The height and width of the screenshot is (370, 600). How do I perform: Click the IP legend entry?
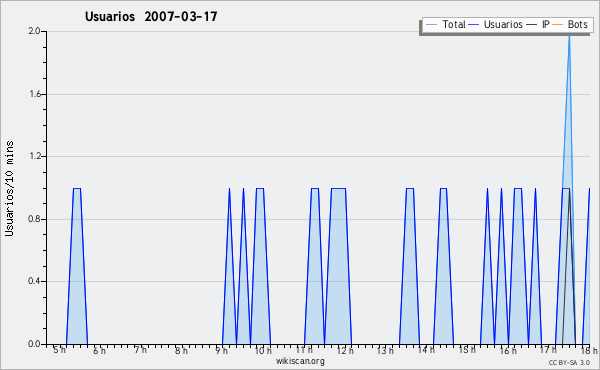[538, 24]
